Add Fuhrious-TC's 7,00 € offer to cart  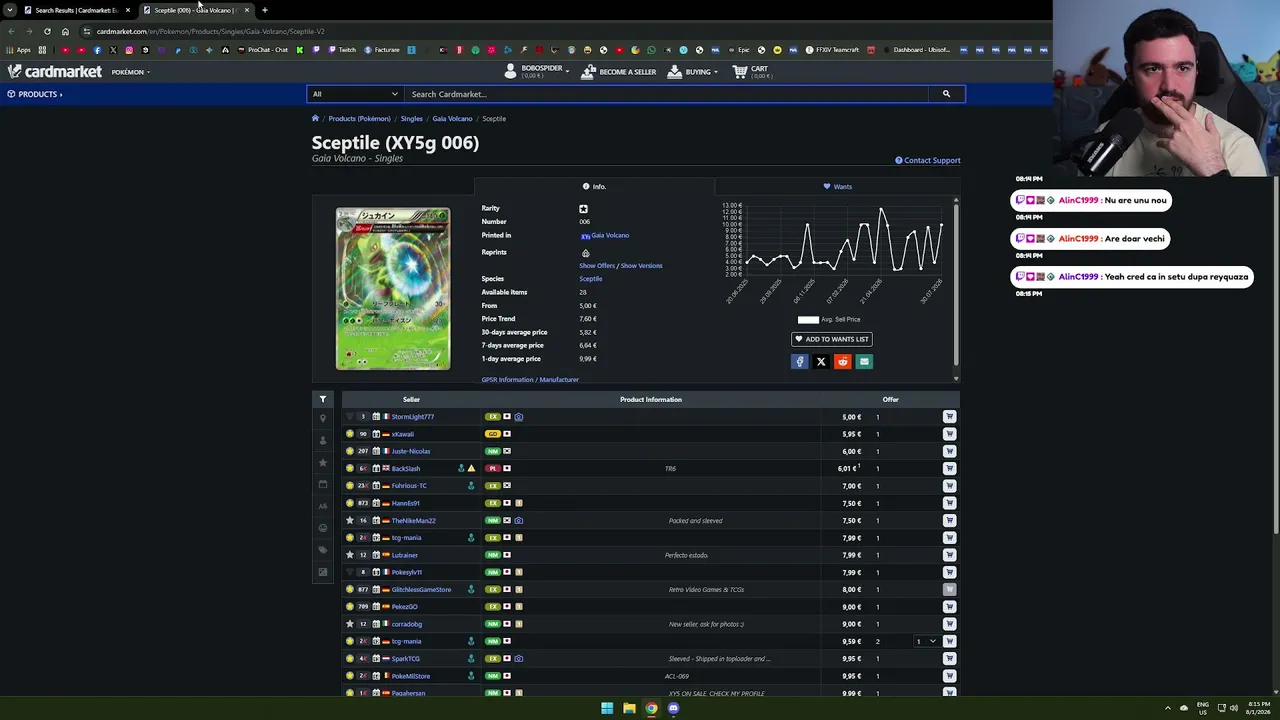tap(949, 486)
